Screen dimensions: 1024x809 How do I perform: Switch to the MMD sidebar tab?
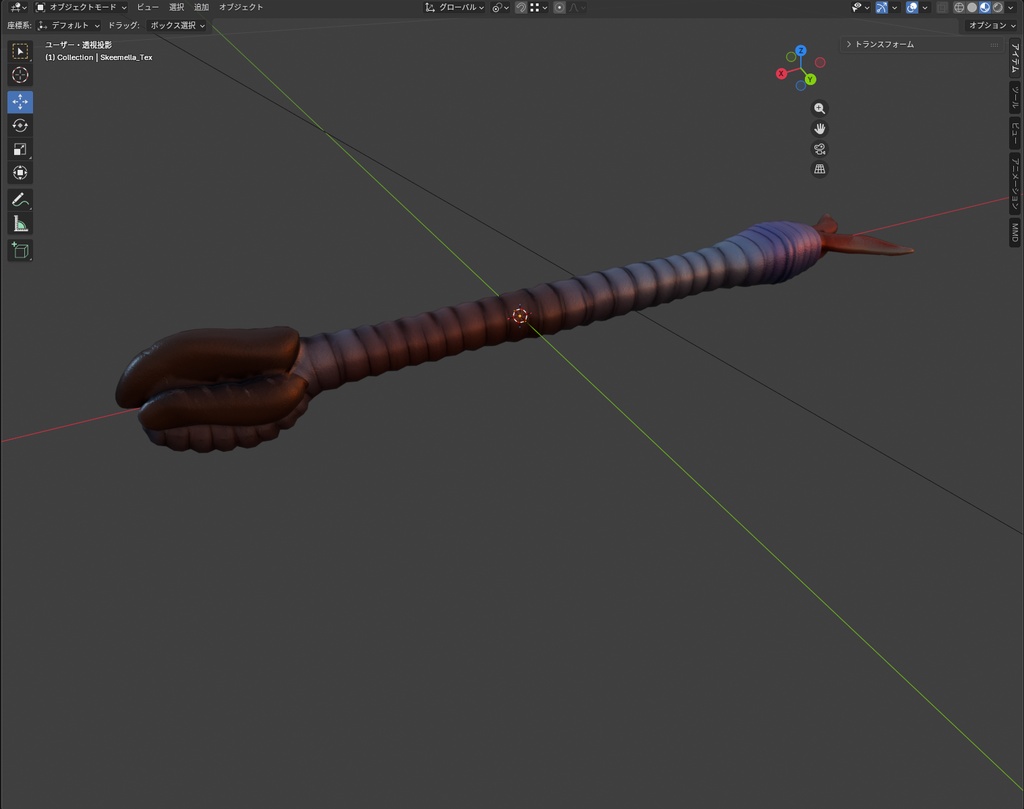(1015, 232)
